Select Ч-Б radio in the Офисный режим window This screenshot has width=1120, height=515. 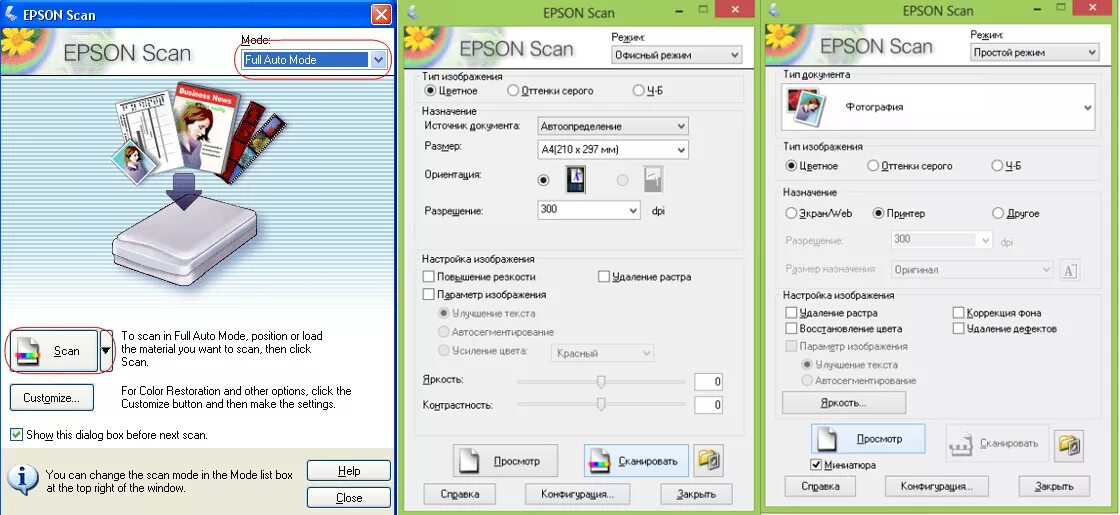pyautogui.click(x=638, y=91)
